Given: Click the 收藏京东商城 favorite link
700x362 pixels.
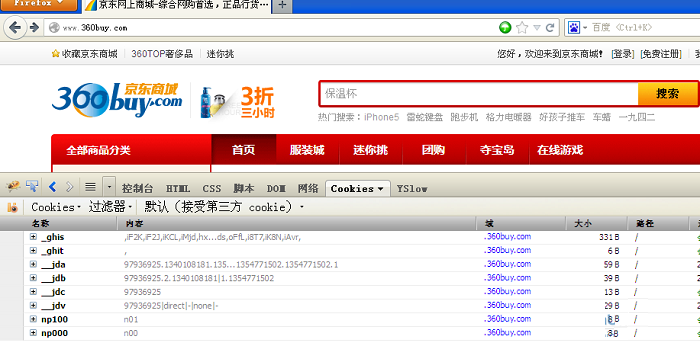Looking at the screenshot, I should pyautogui.click(x=84, y=54).
